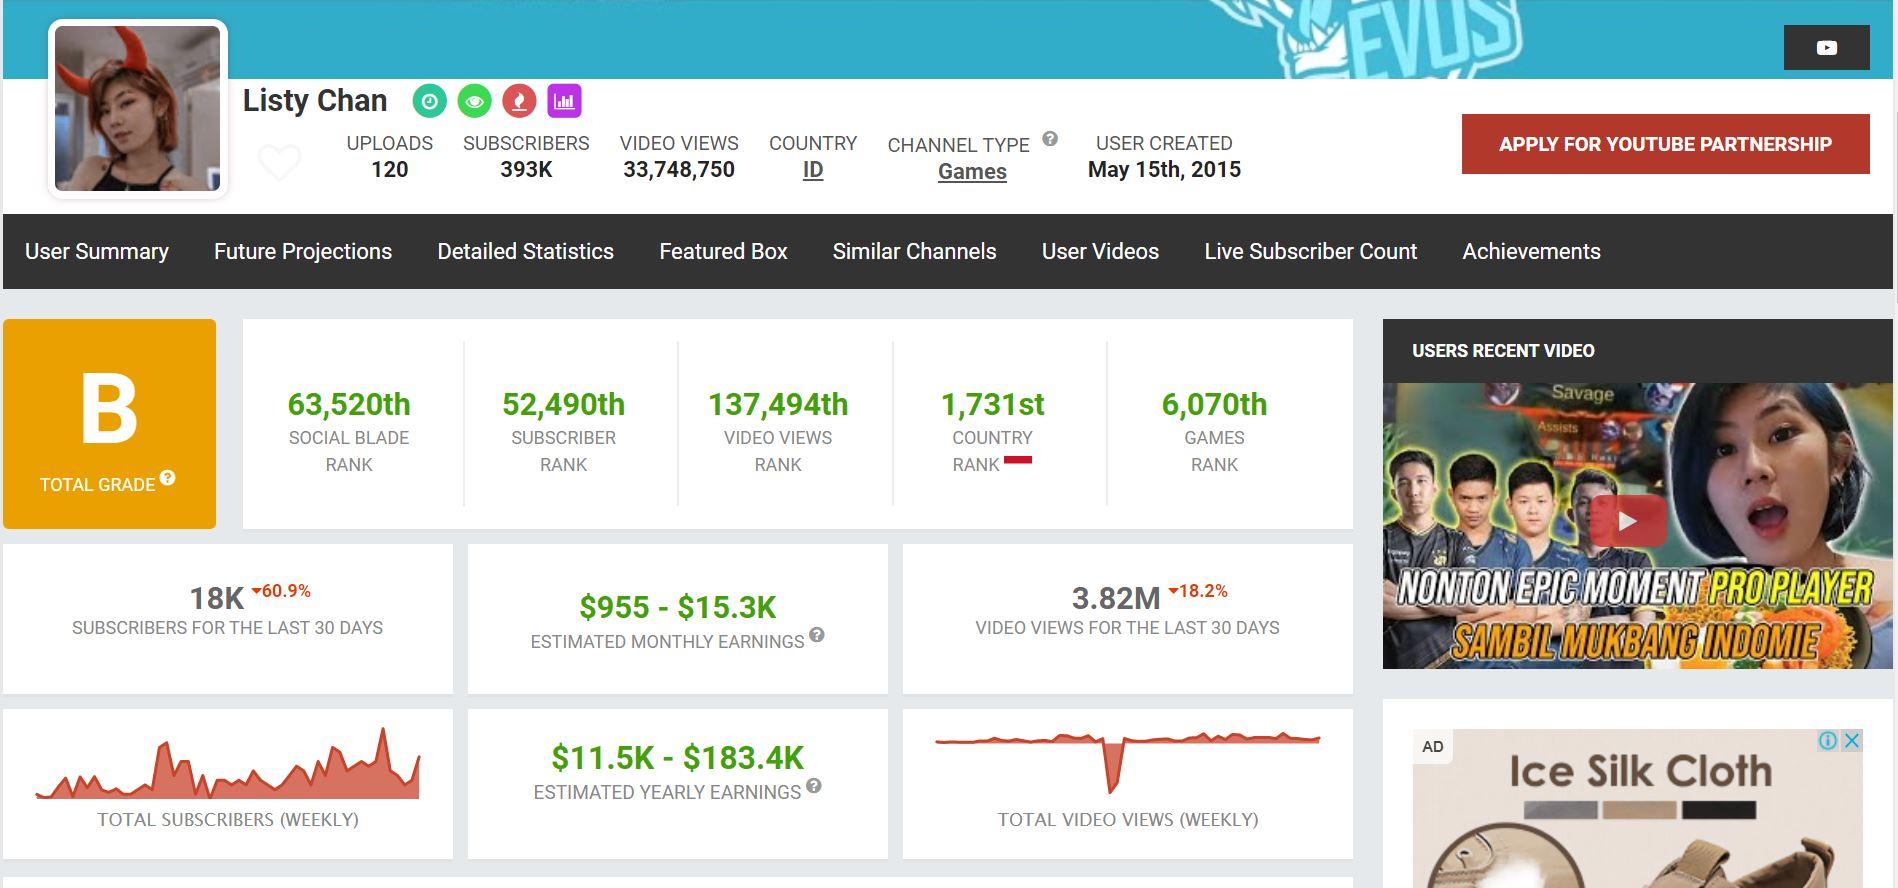Click the 63,520th Social Blade rank
This screenshot has width=1898, height=888.
click(349, 404)
